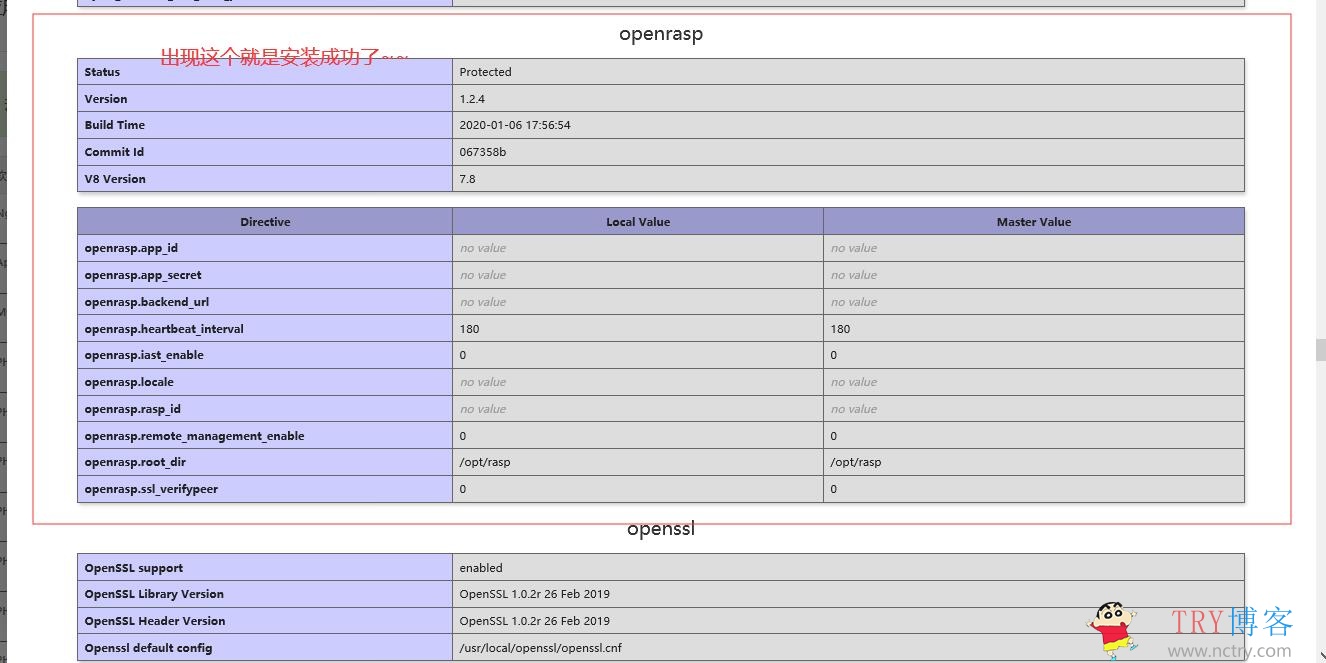Click master value of openrasp.ssl_verifypeer

[x=834, y=489]
